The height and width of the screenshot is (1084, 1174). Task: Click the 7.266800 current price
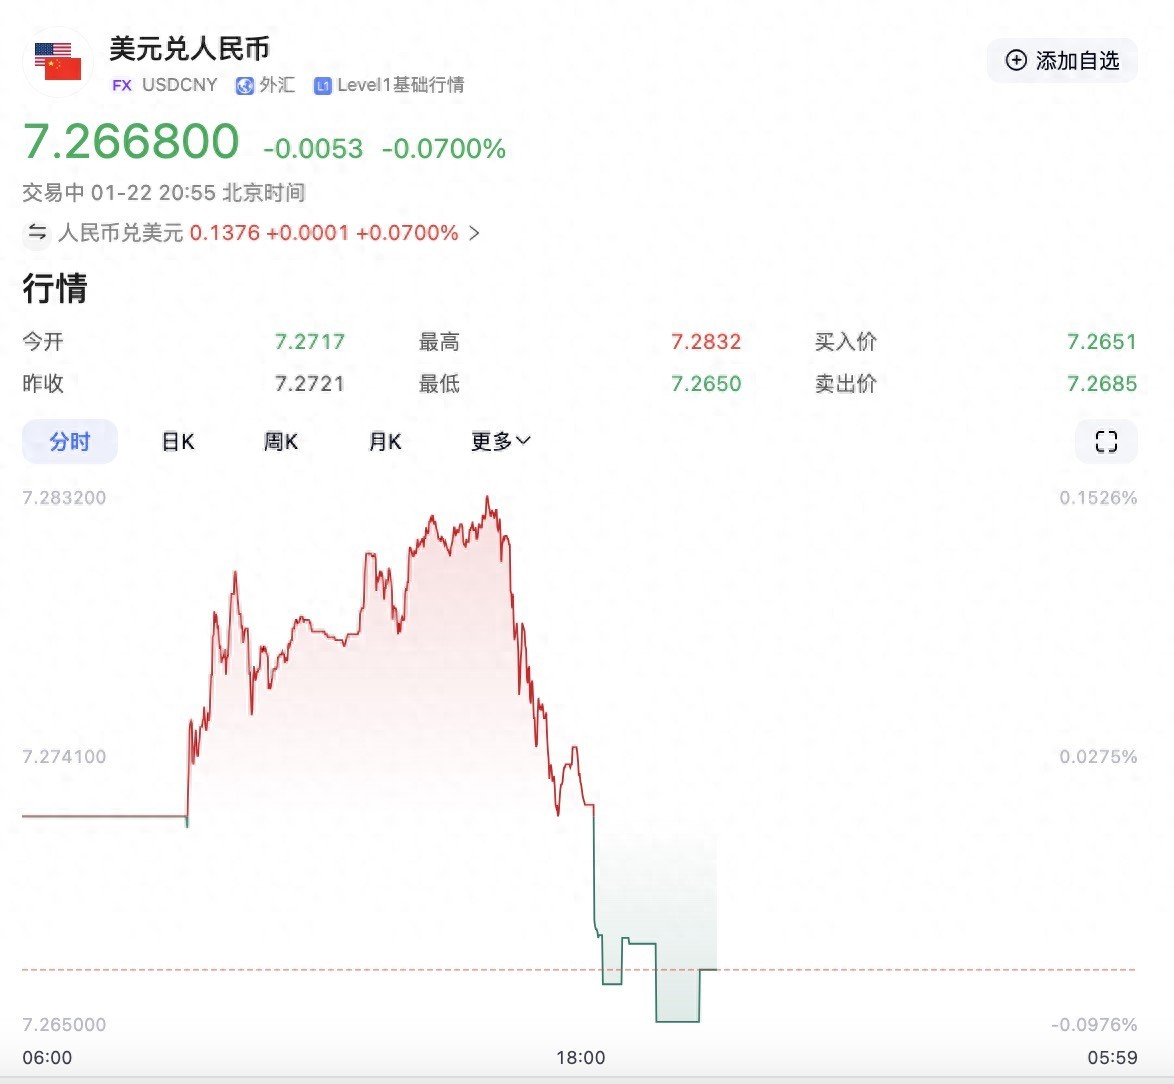tap(131, 142)
